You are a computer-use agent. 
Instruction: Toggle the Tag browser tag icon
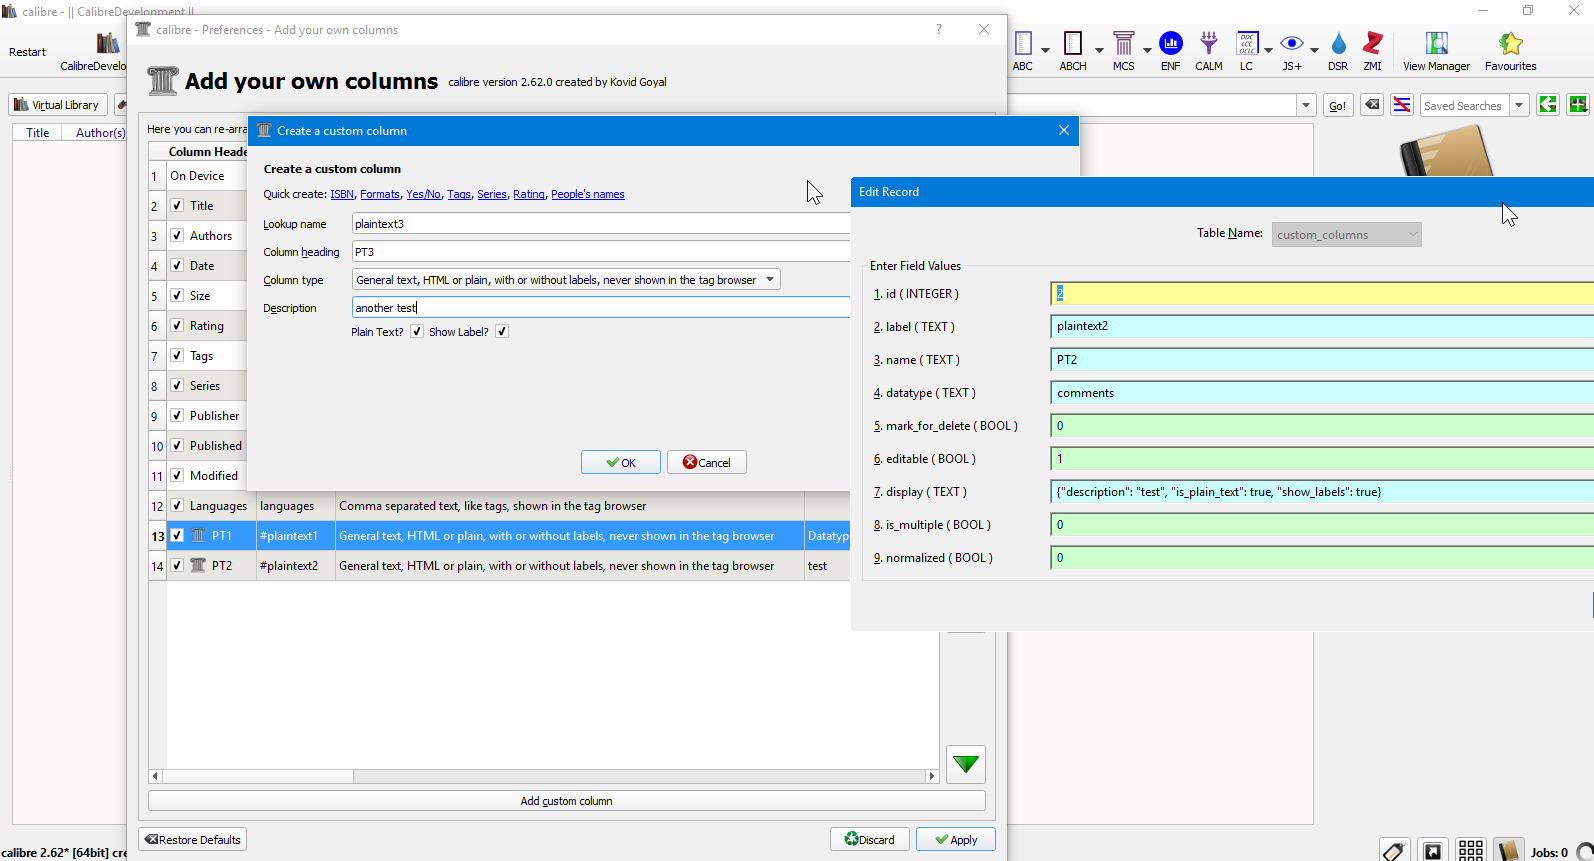coord(1395,850)
